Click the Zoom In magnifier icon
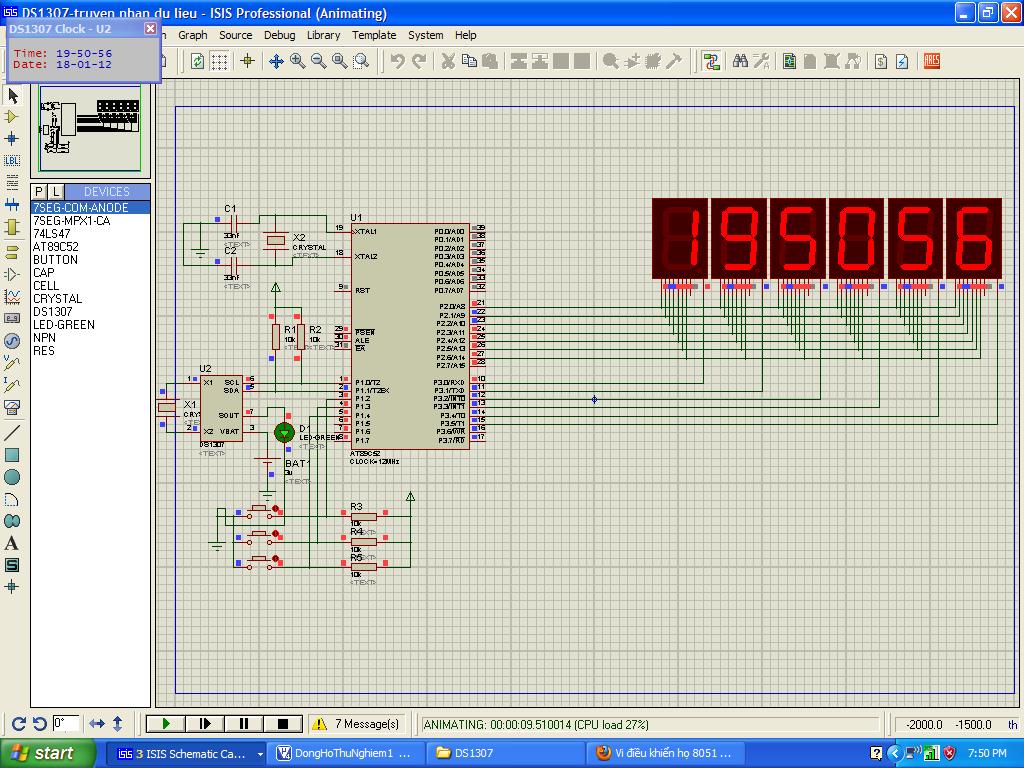Viewport: 1024px width, 768px height. (x=297, y=61)
